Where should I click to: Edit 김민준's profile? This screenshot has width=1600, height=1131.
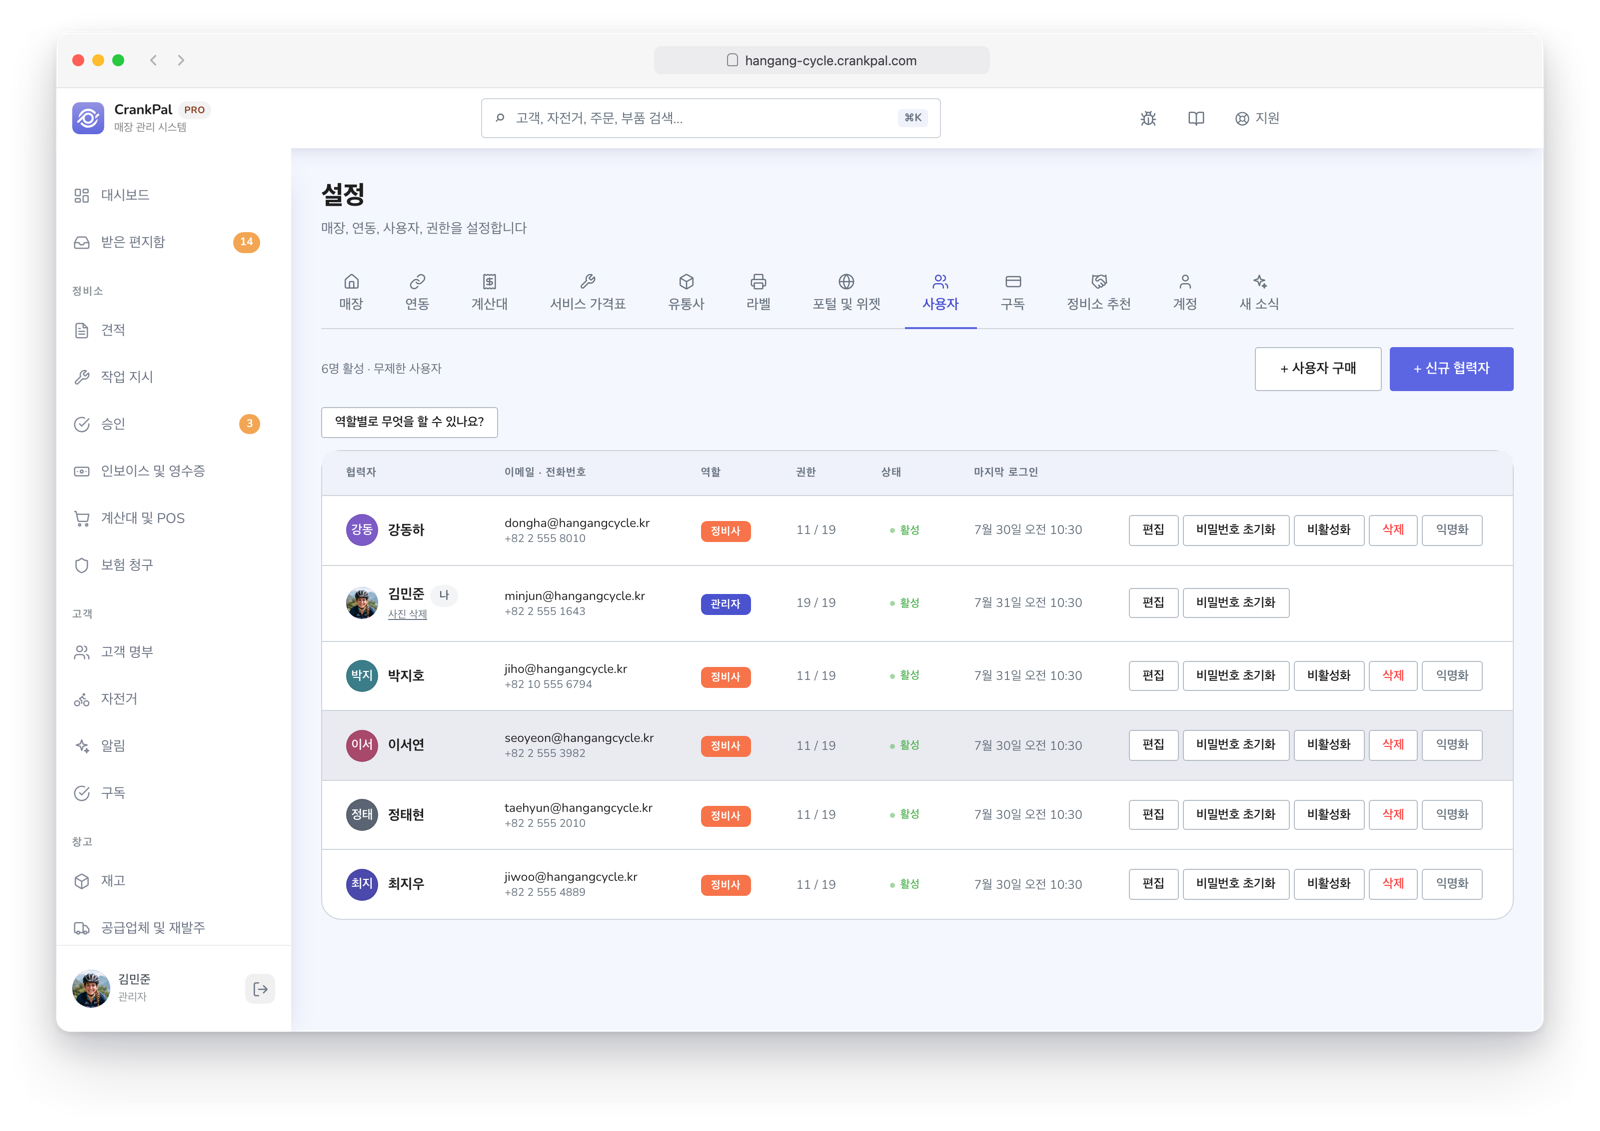point(1153,603)
